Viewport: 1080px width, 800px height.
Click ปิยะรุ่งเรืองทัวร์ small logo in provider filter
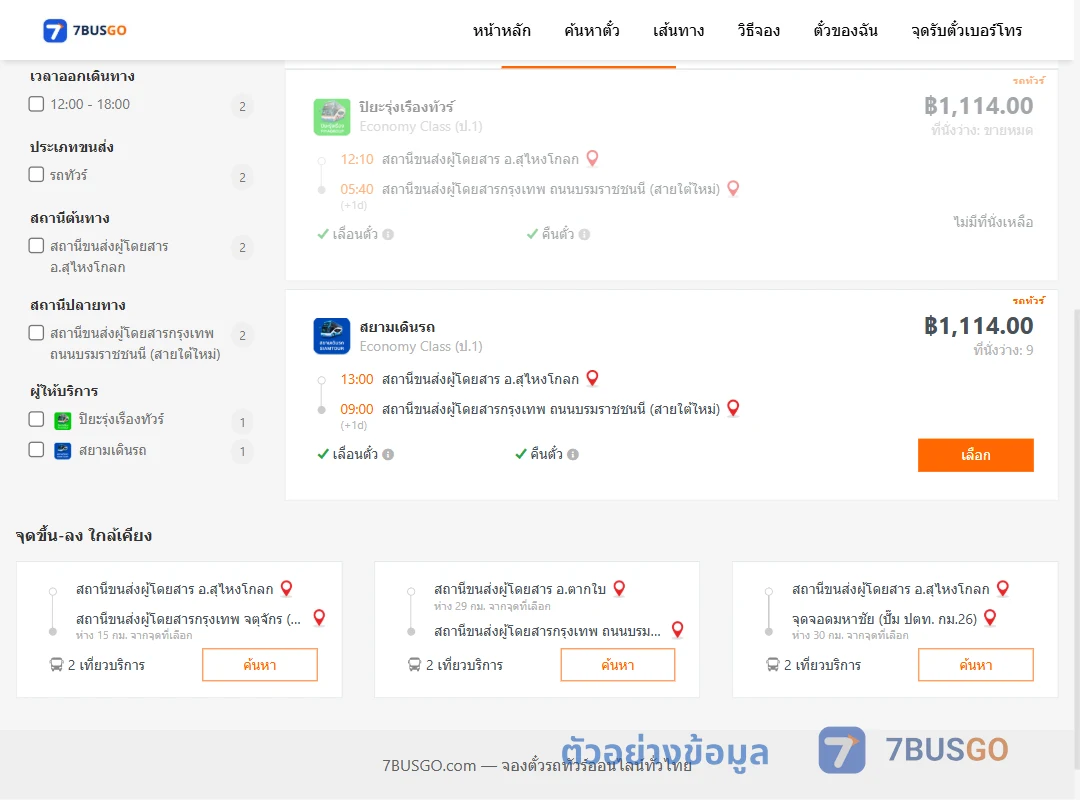click(63, 420)
